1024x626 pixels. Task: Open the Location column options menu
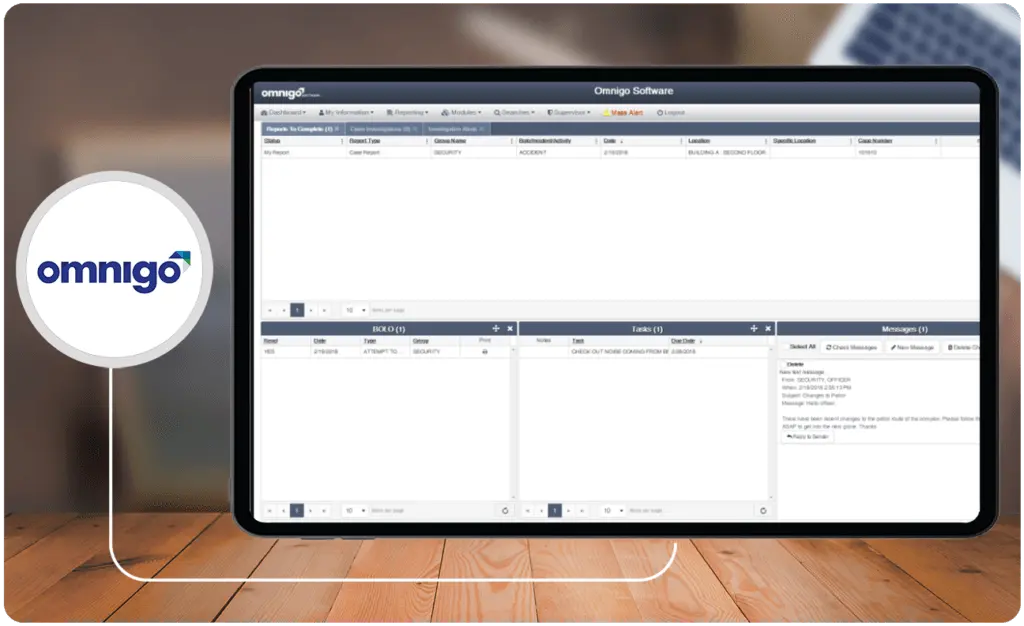(765, 141)
